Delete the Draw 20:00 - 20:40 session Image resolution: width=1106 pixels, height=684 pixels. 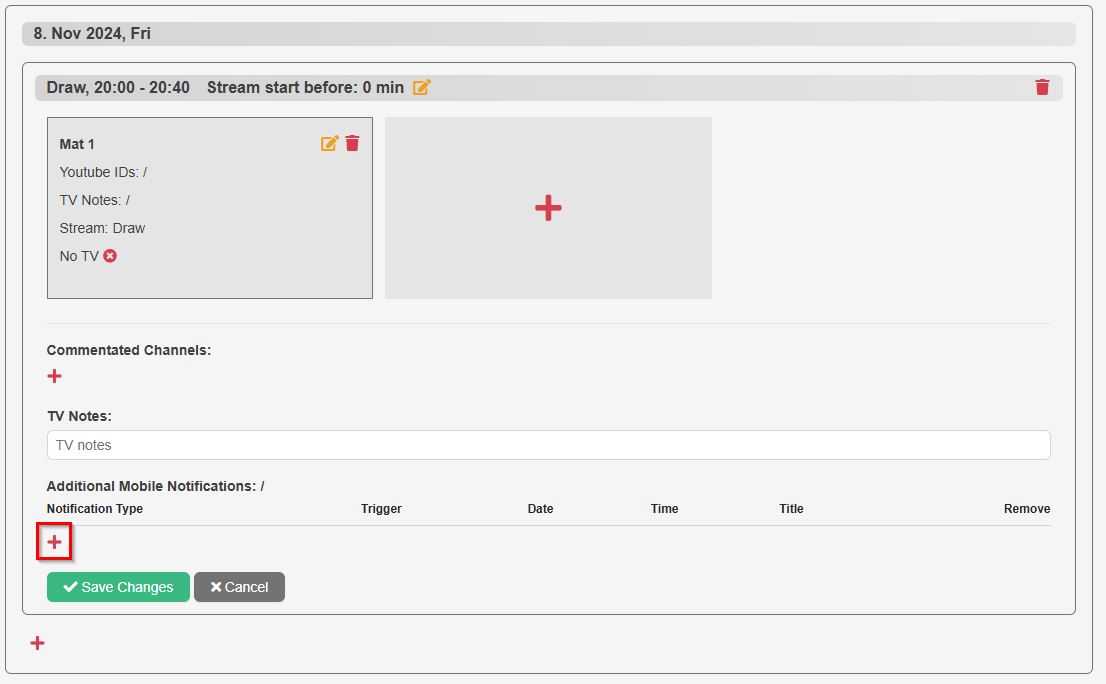[x=1042, y=88]
